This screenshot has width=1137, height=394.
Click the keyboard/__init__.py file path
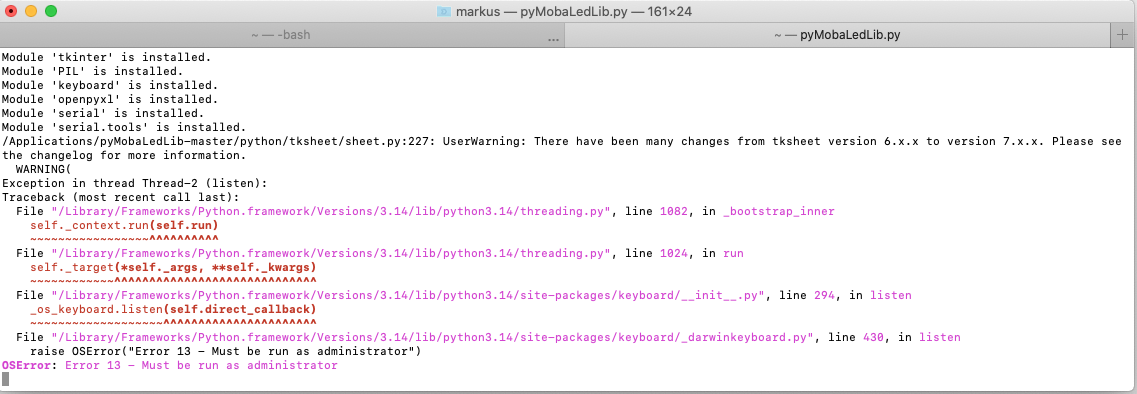[x=408, y=296]
